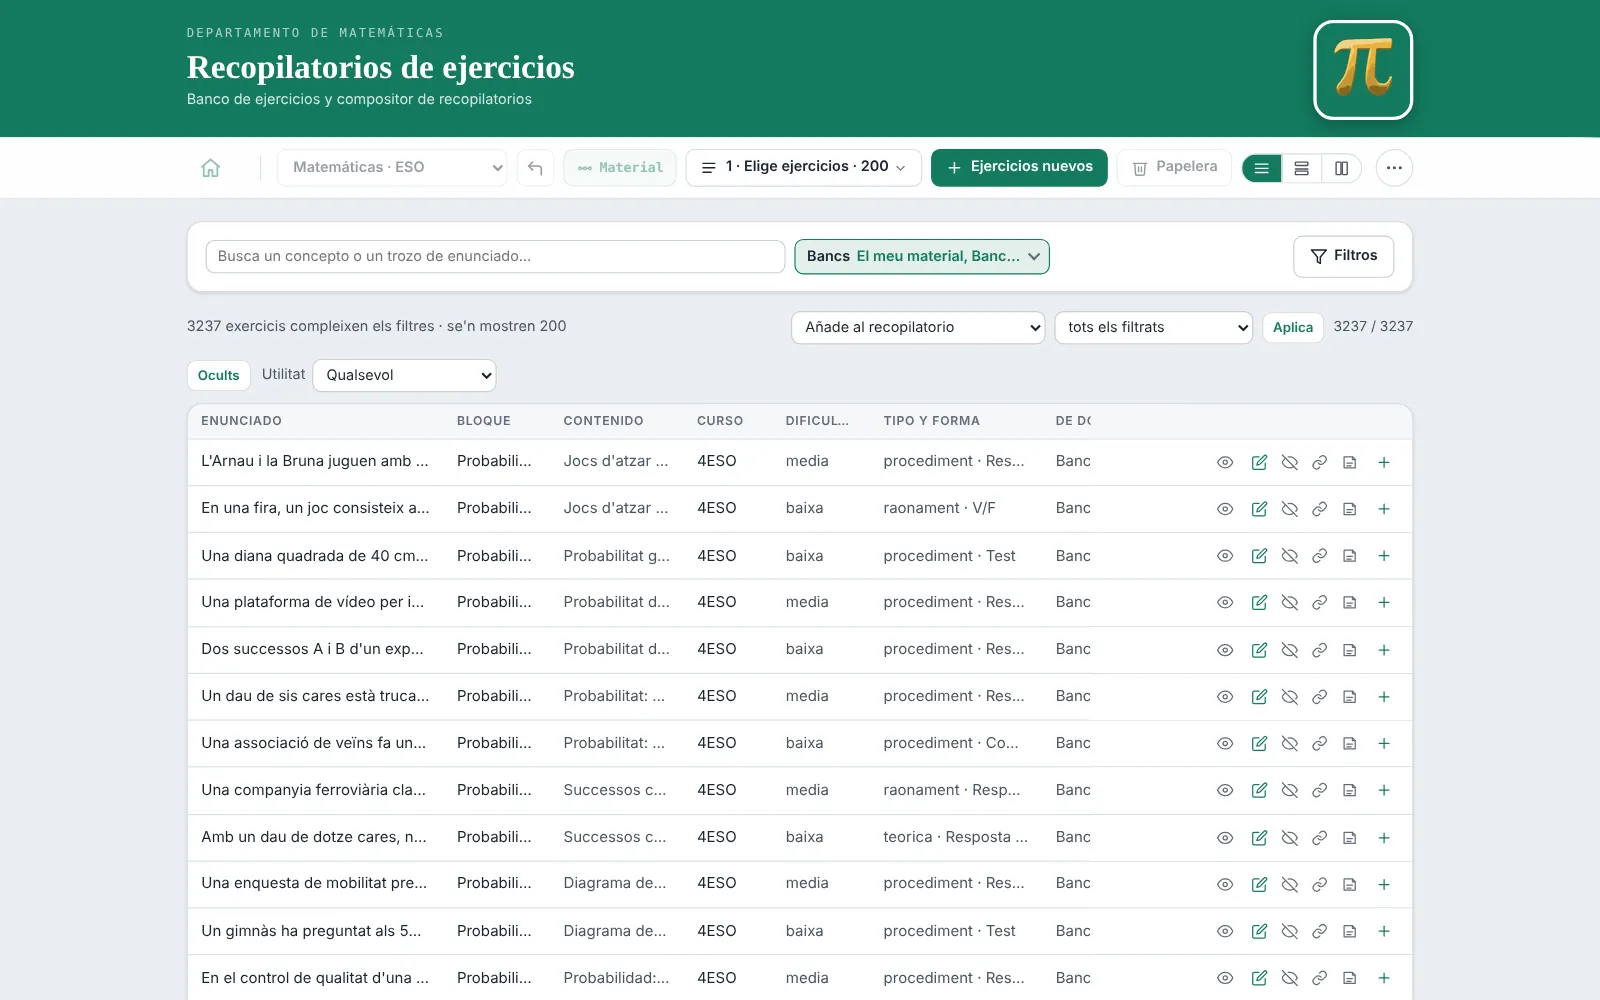
Task: Preview "L'Arnau i la Bruna" exercise with eye icon
Action: tap(1225, 462)
